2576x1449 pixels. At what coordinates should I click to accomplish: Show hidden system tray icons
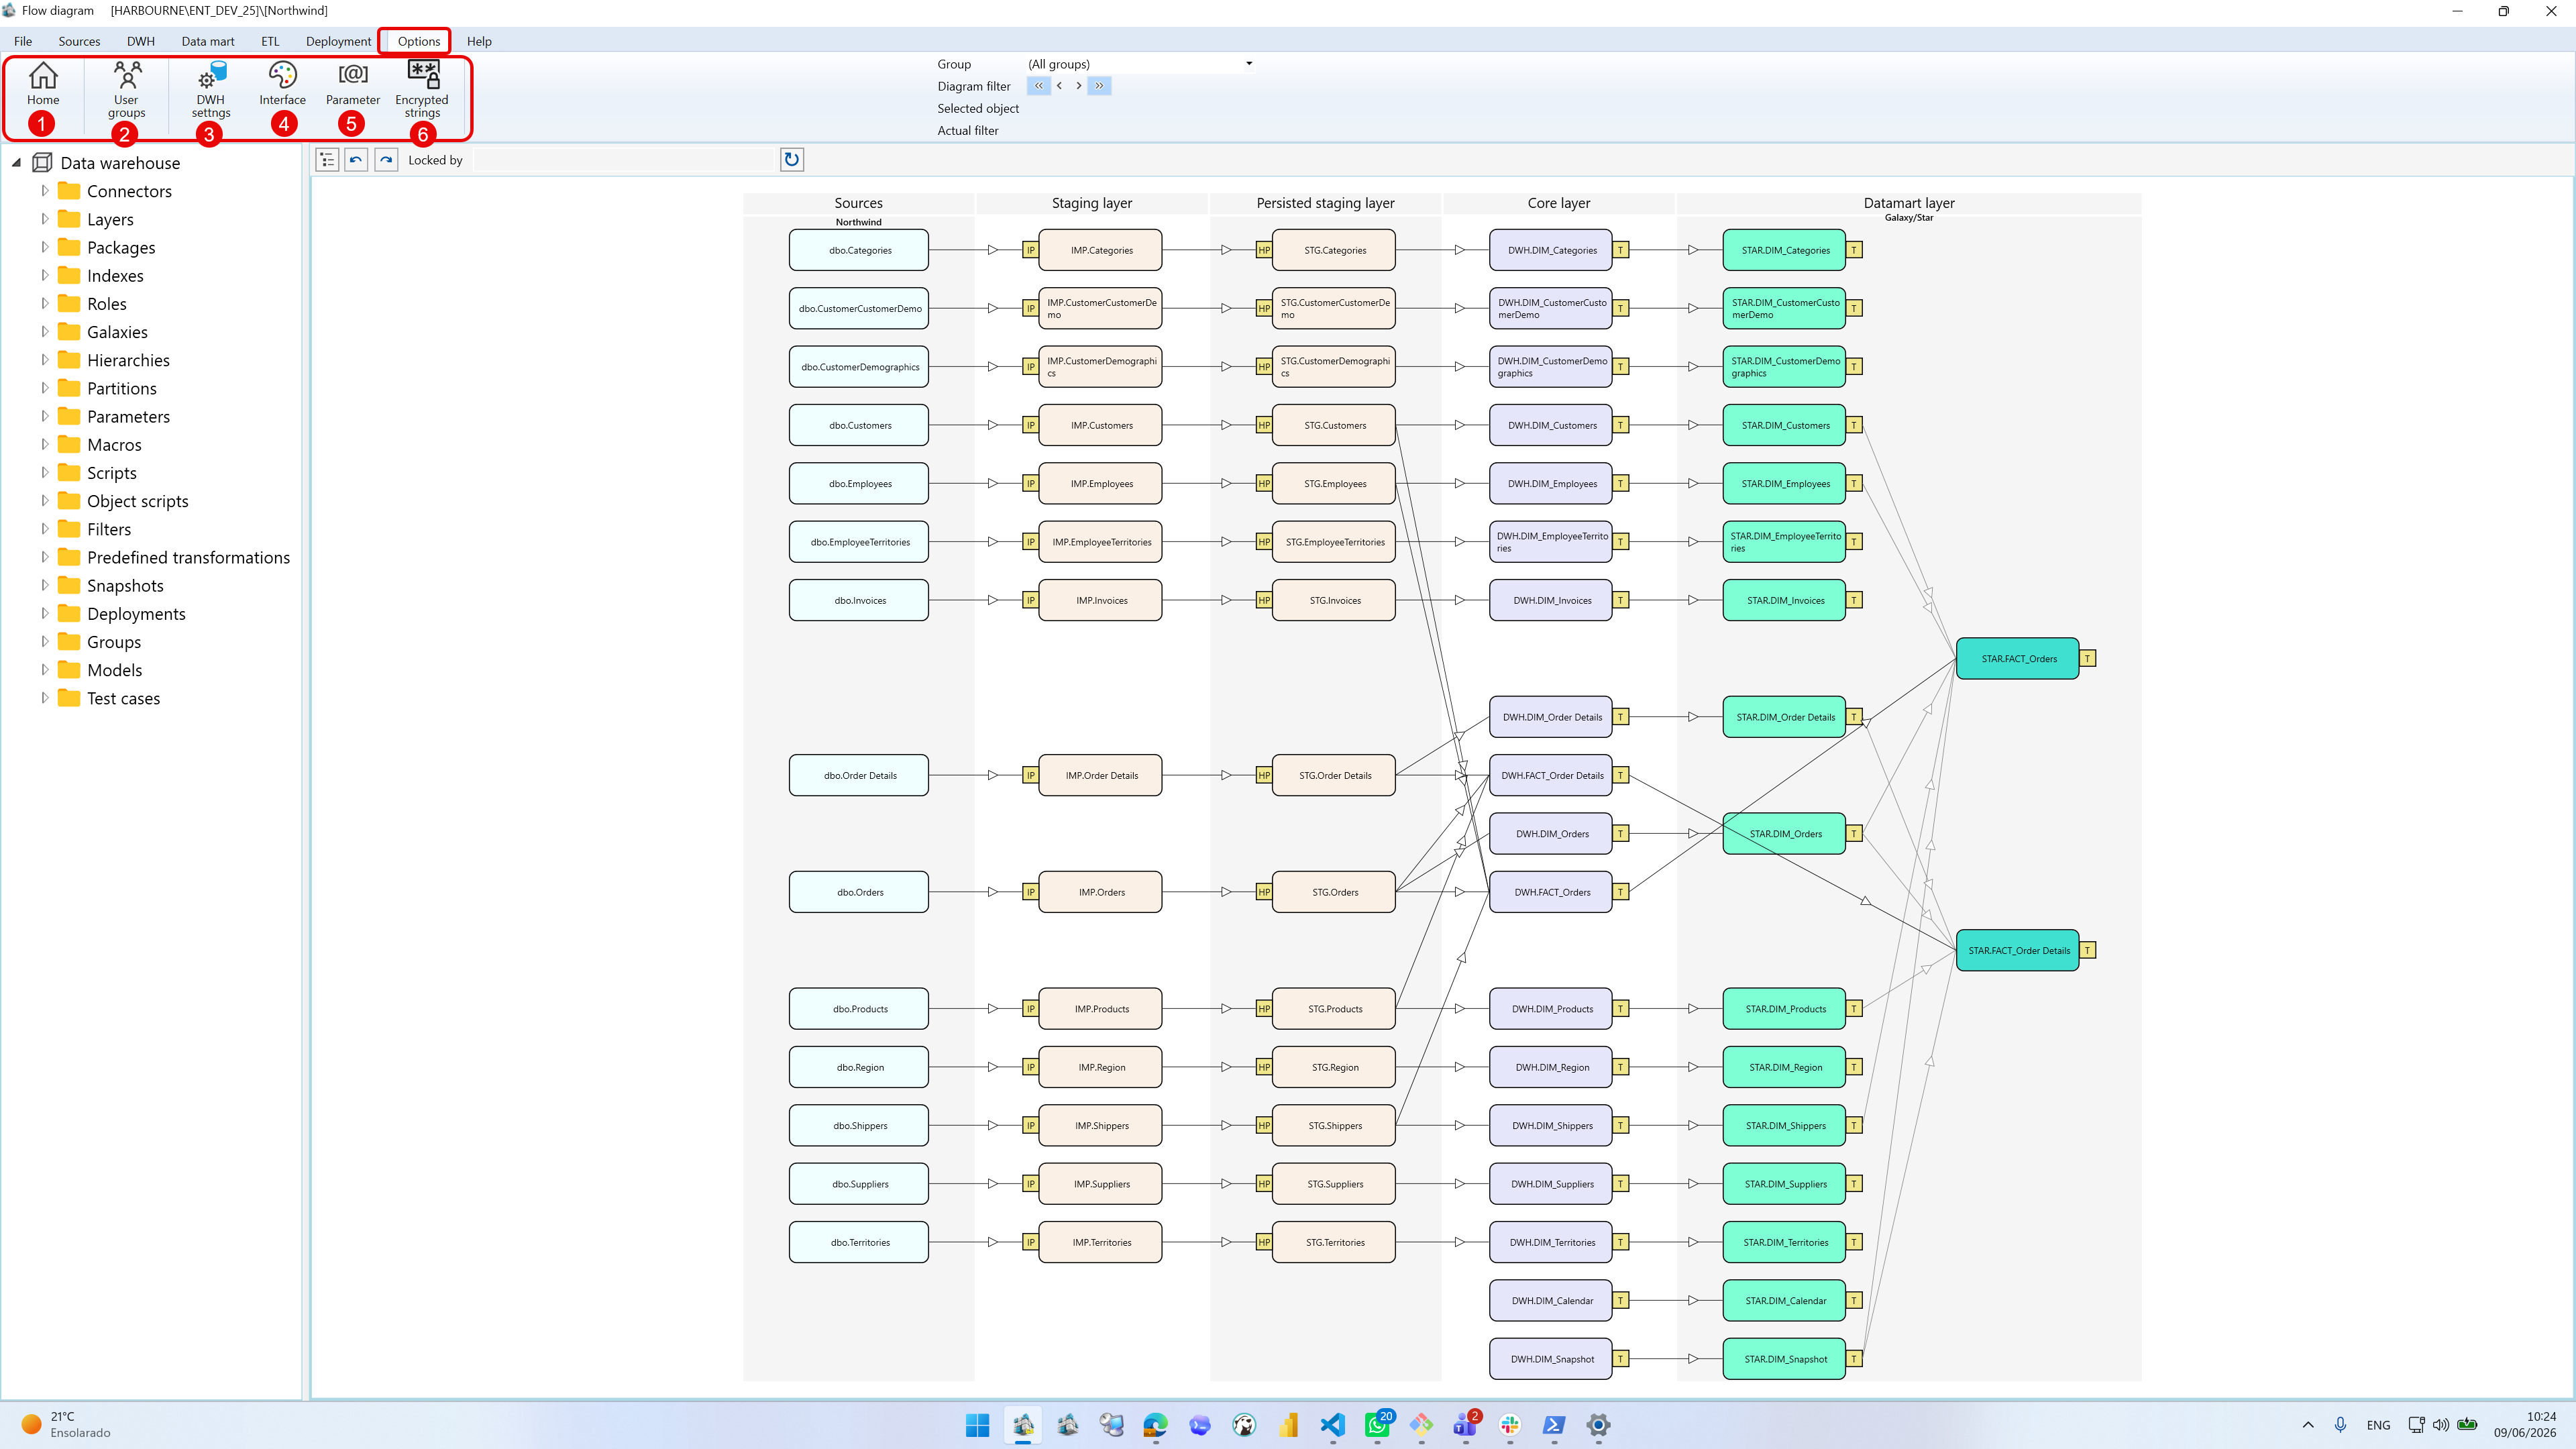tap(2308, 1425)
